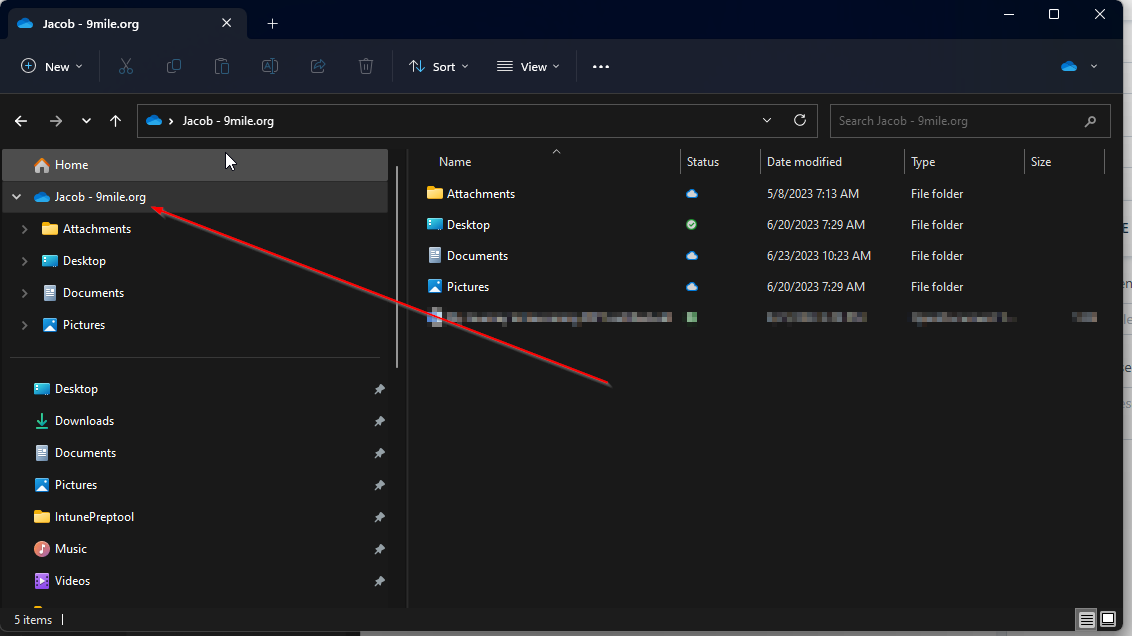Expand the Pictures node under Jacob - 9mile.org
1132x636 pixels.
coord(25,325)
